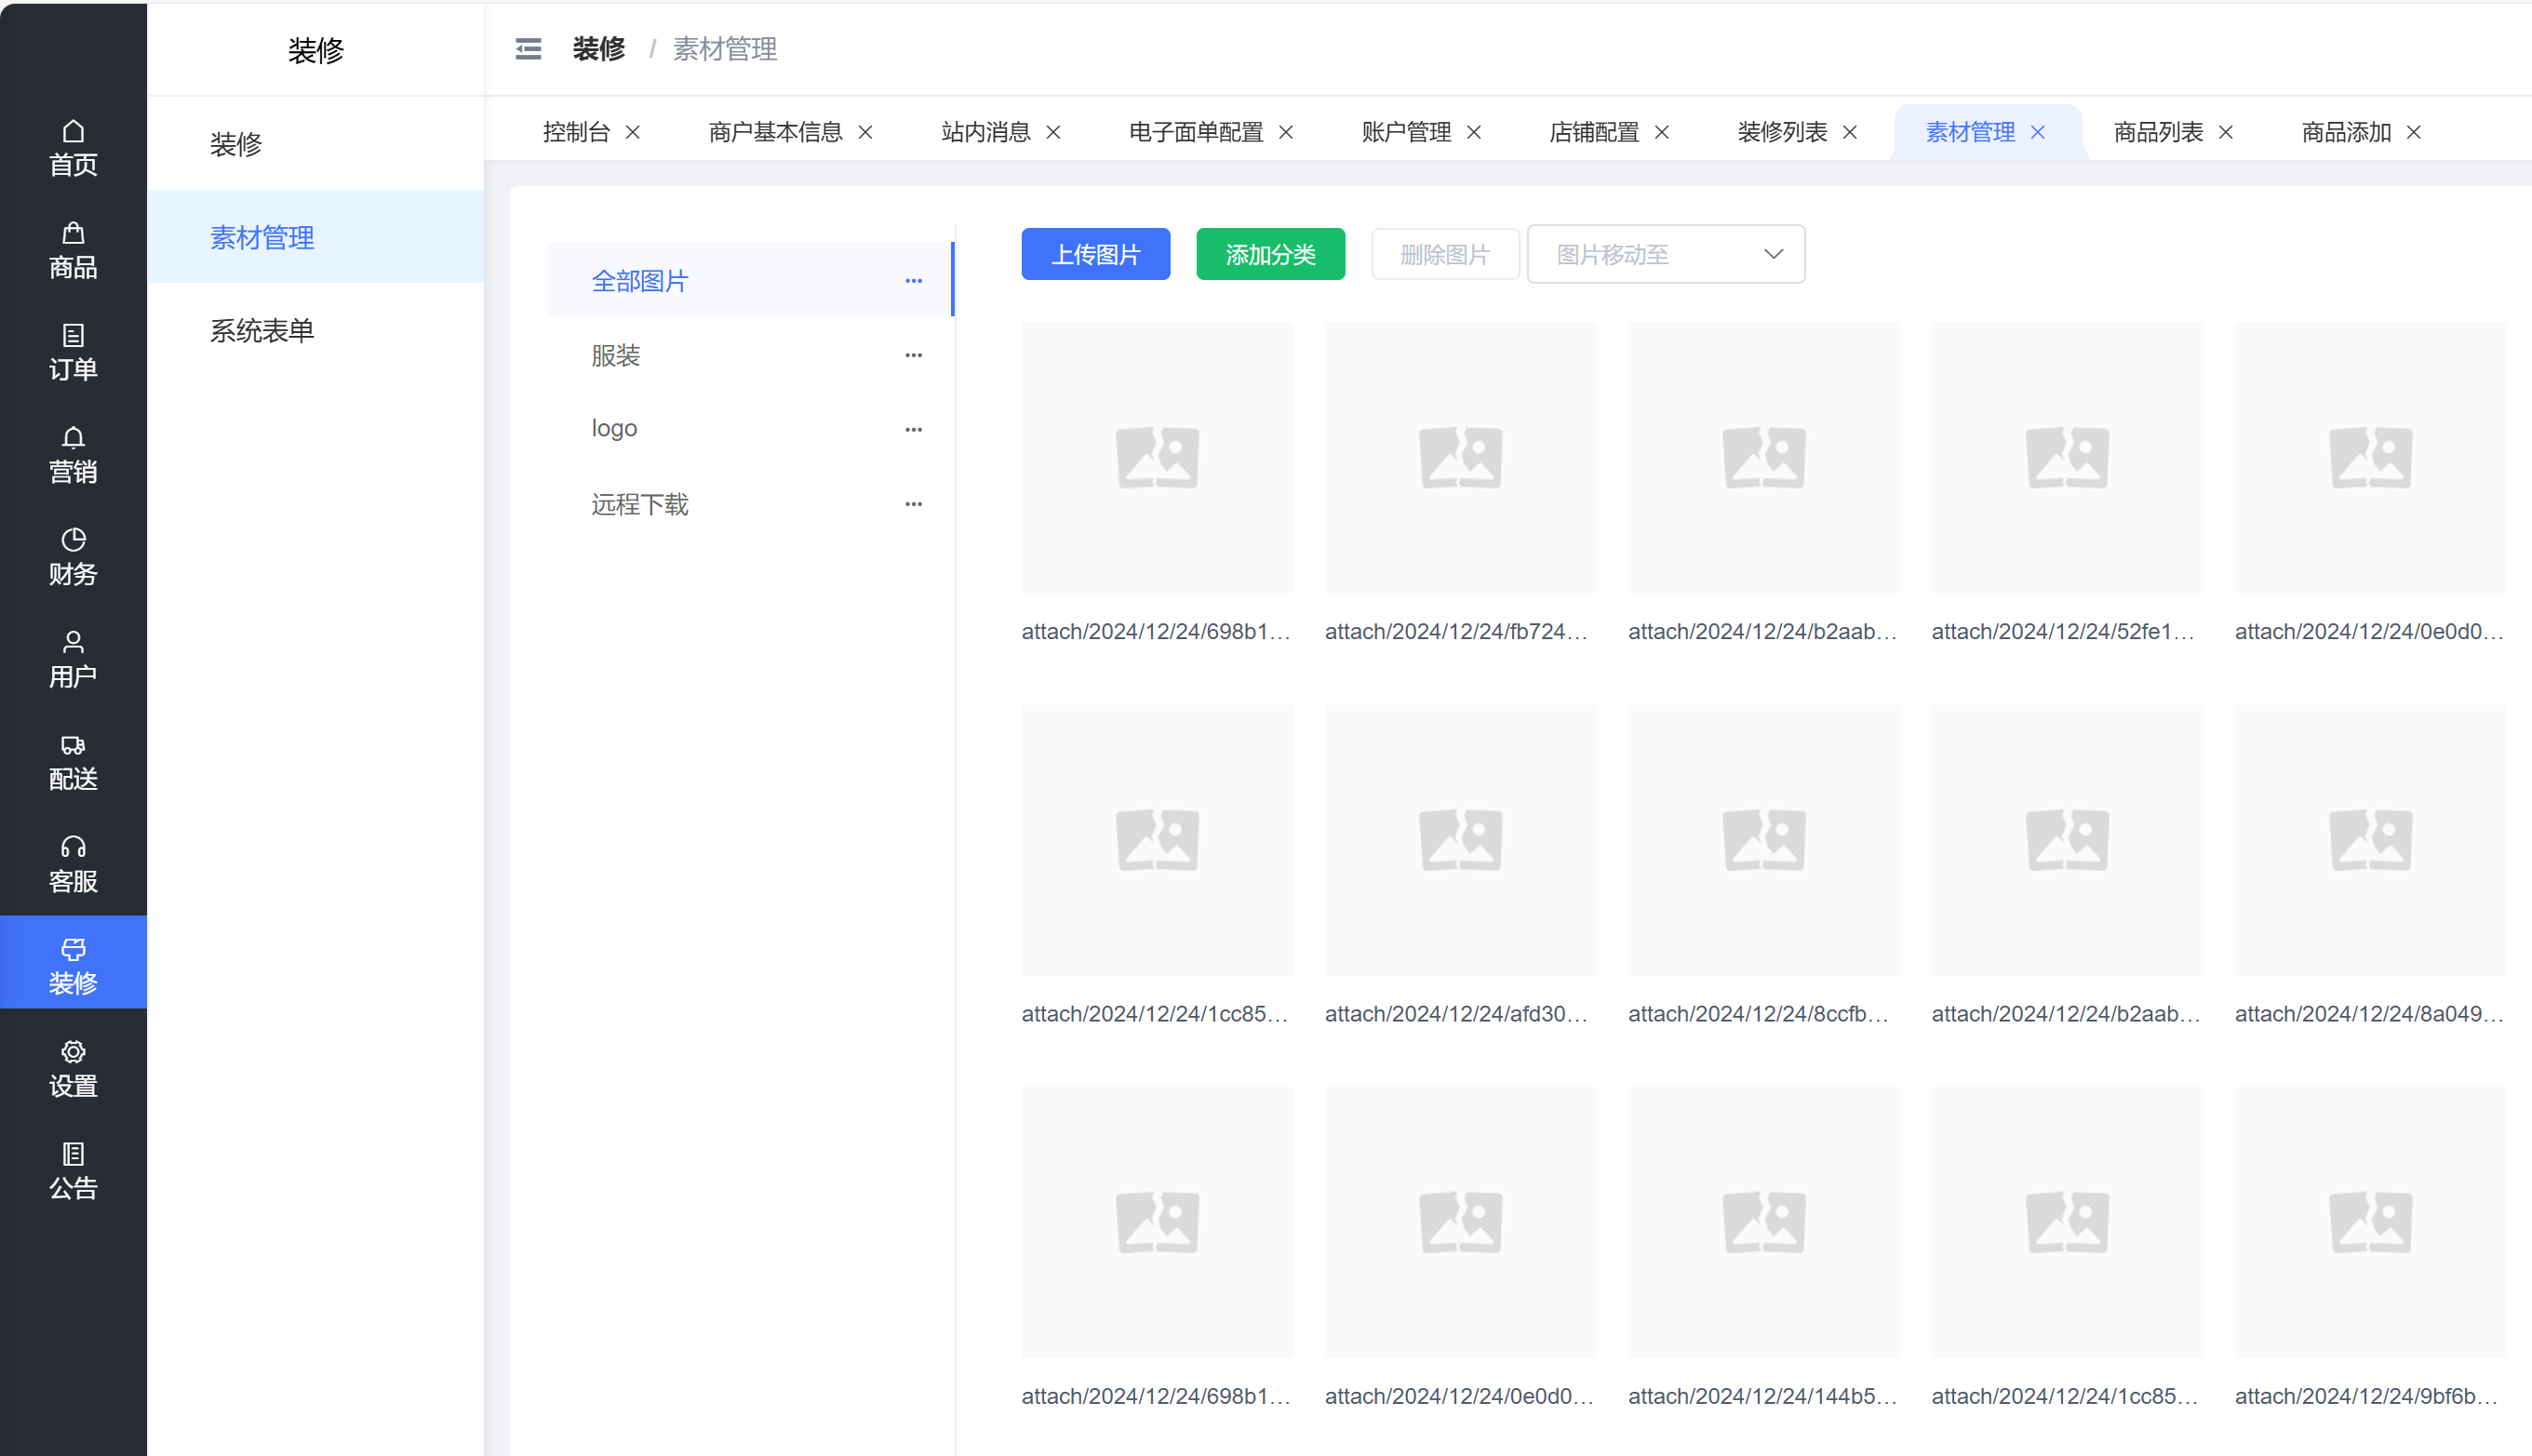Screen dimensions: 2532x1456
Task: Select thumbnail above attach/2024/12/24/9bf6b…
Action: click(2371, 1222)
